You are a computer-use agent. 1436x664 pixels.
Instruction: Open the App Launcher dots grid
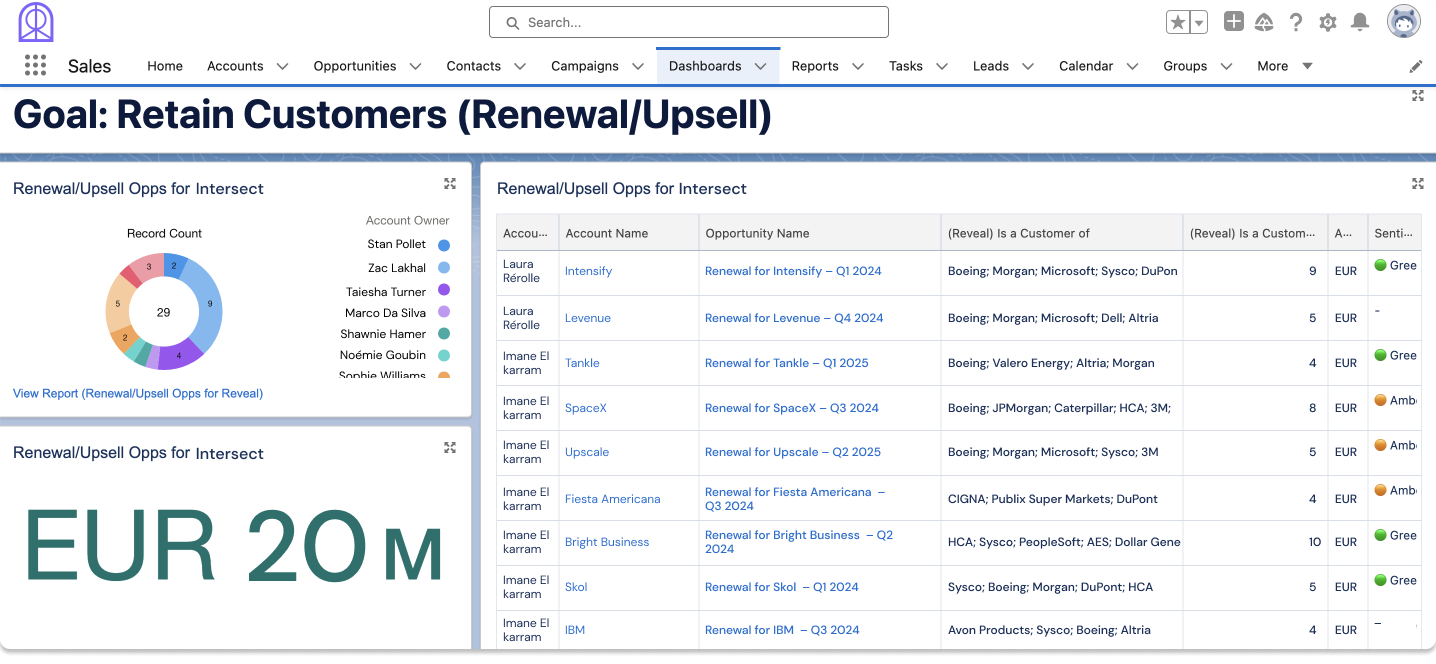point(35,65)
